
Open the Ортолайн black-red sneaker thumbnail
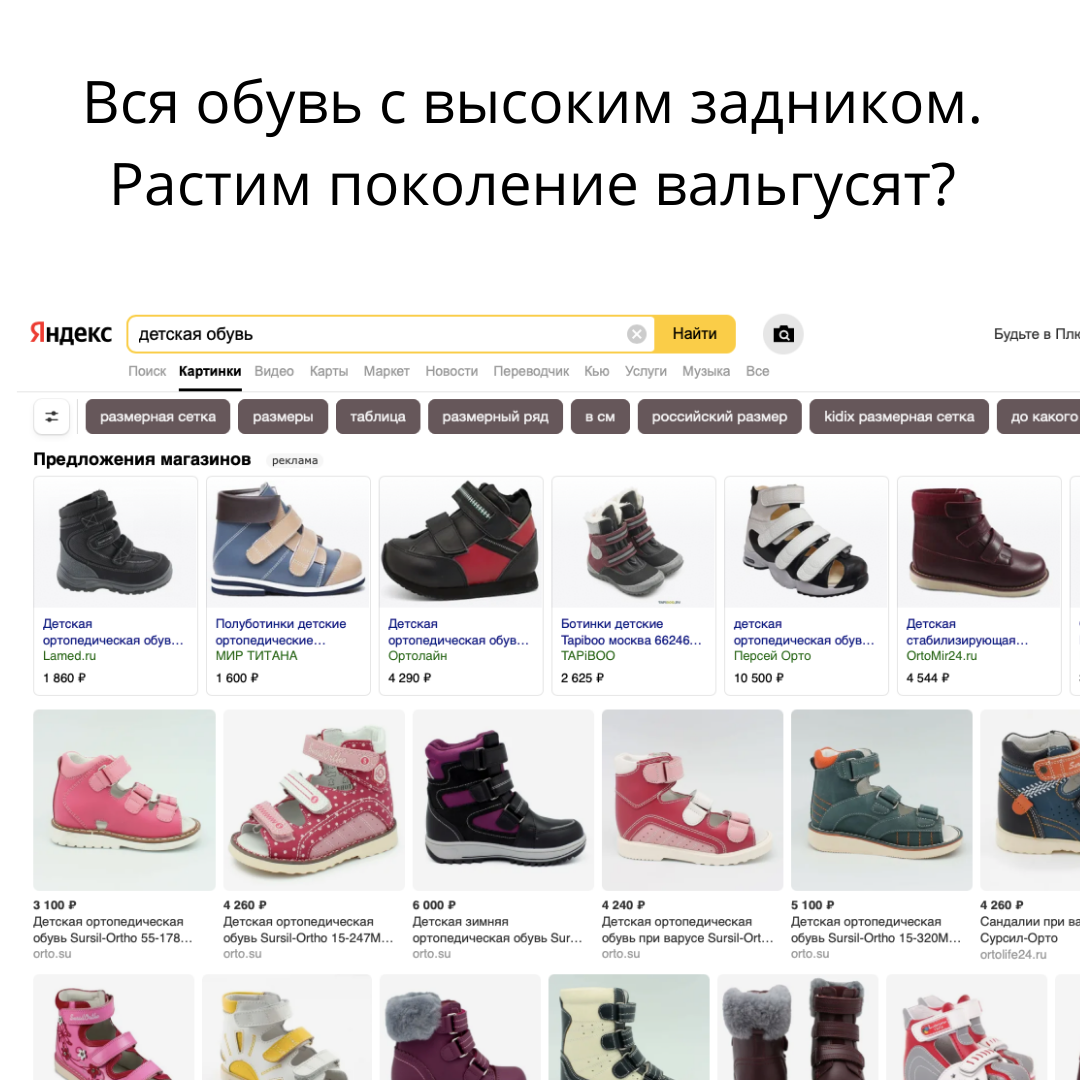pyautogui.click(x=461, y=542)
